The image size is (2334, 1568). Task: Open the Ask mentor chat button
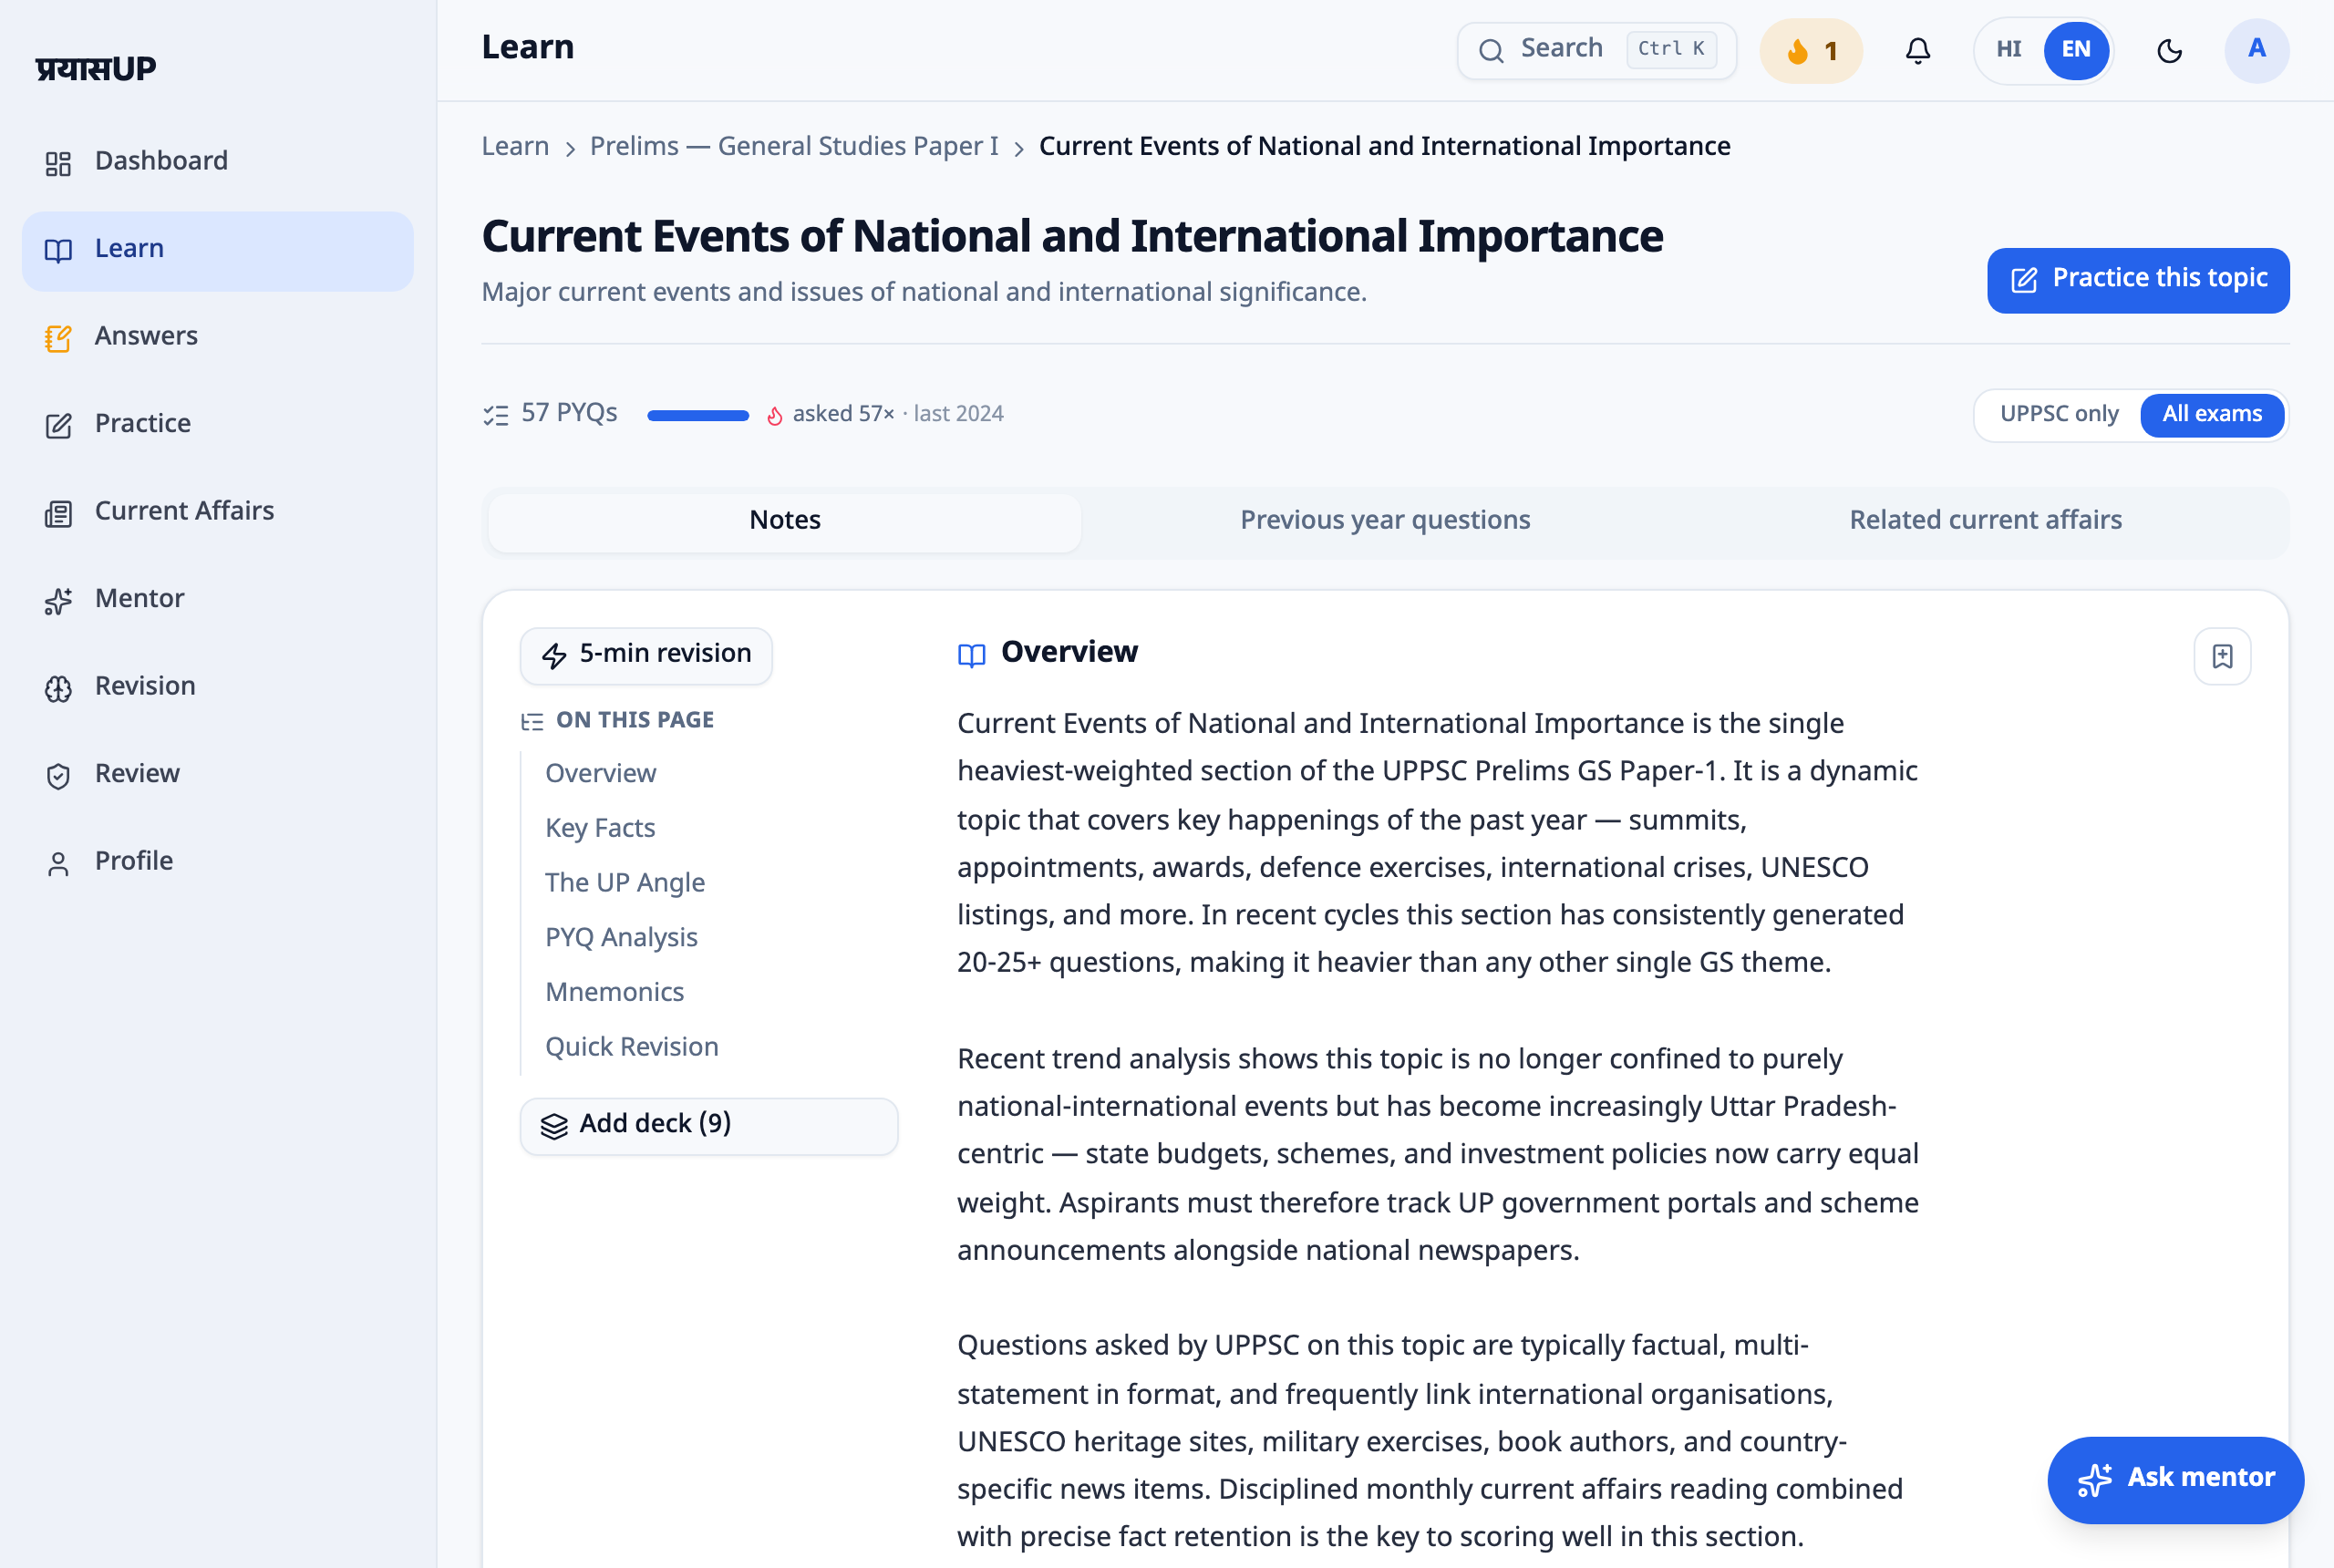(x=2175, y=1480)
